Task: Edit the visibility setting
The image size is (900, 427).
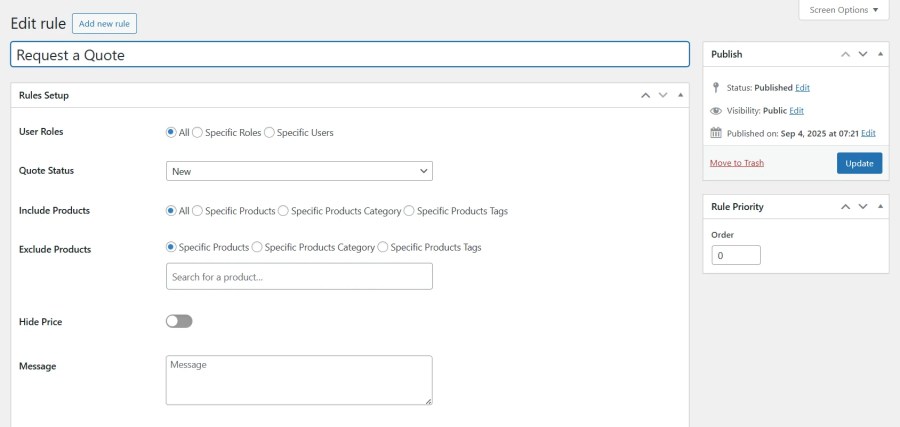Action: click(x=797, y=111)
